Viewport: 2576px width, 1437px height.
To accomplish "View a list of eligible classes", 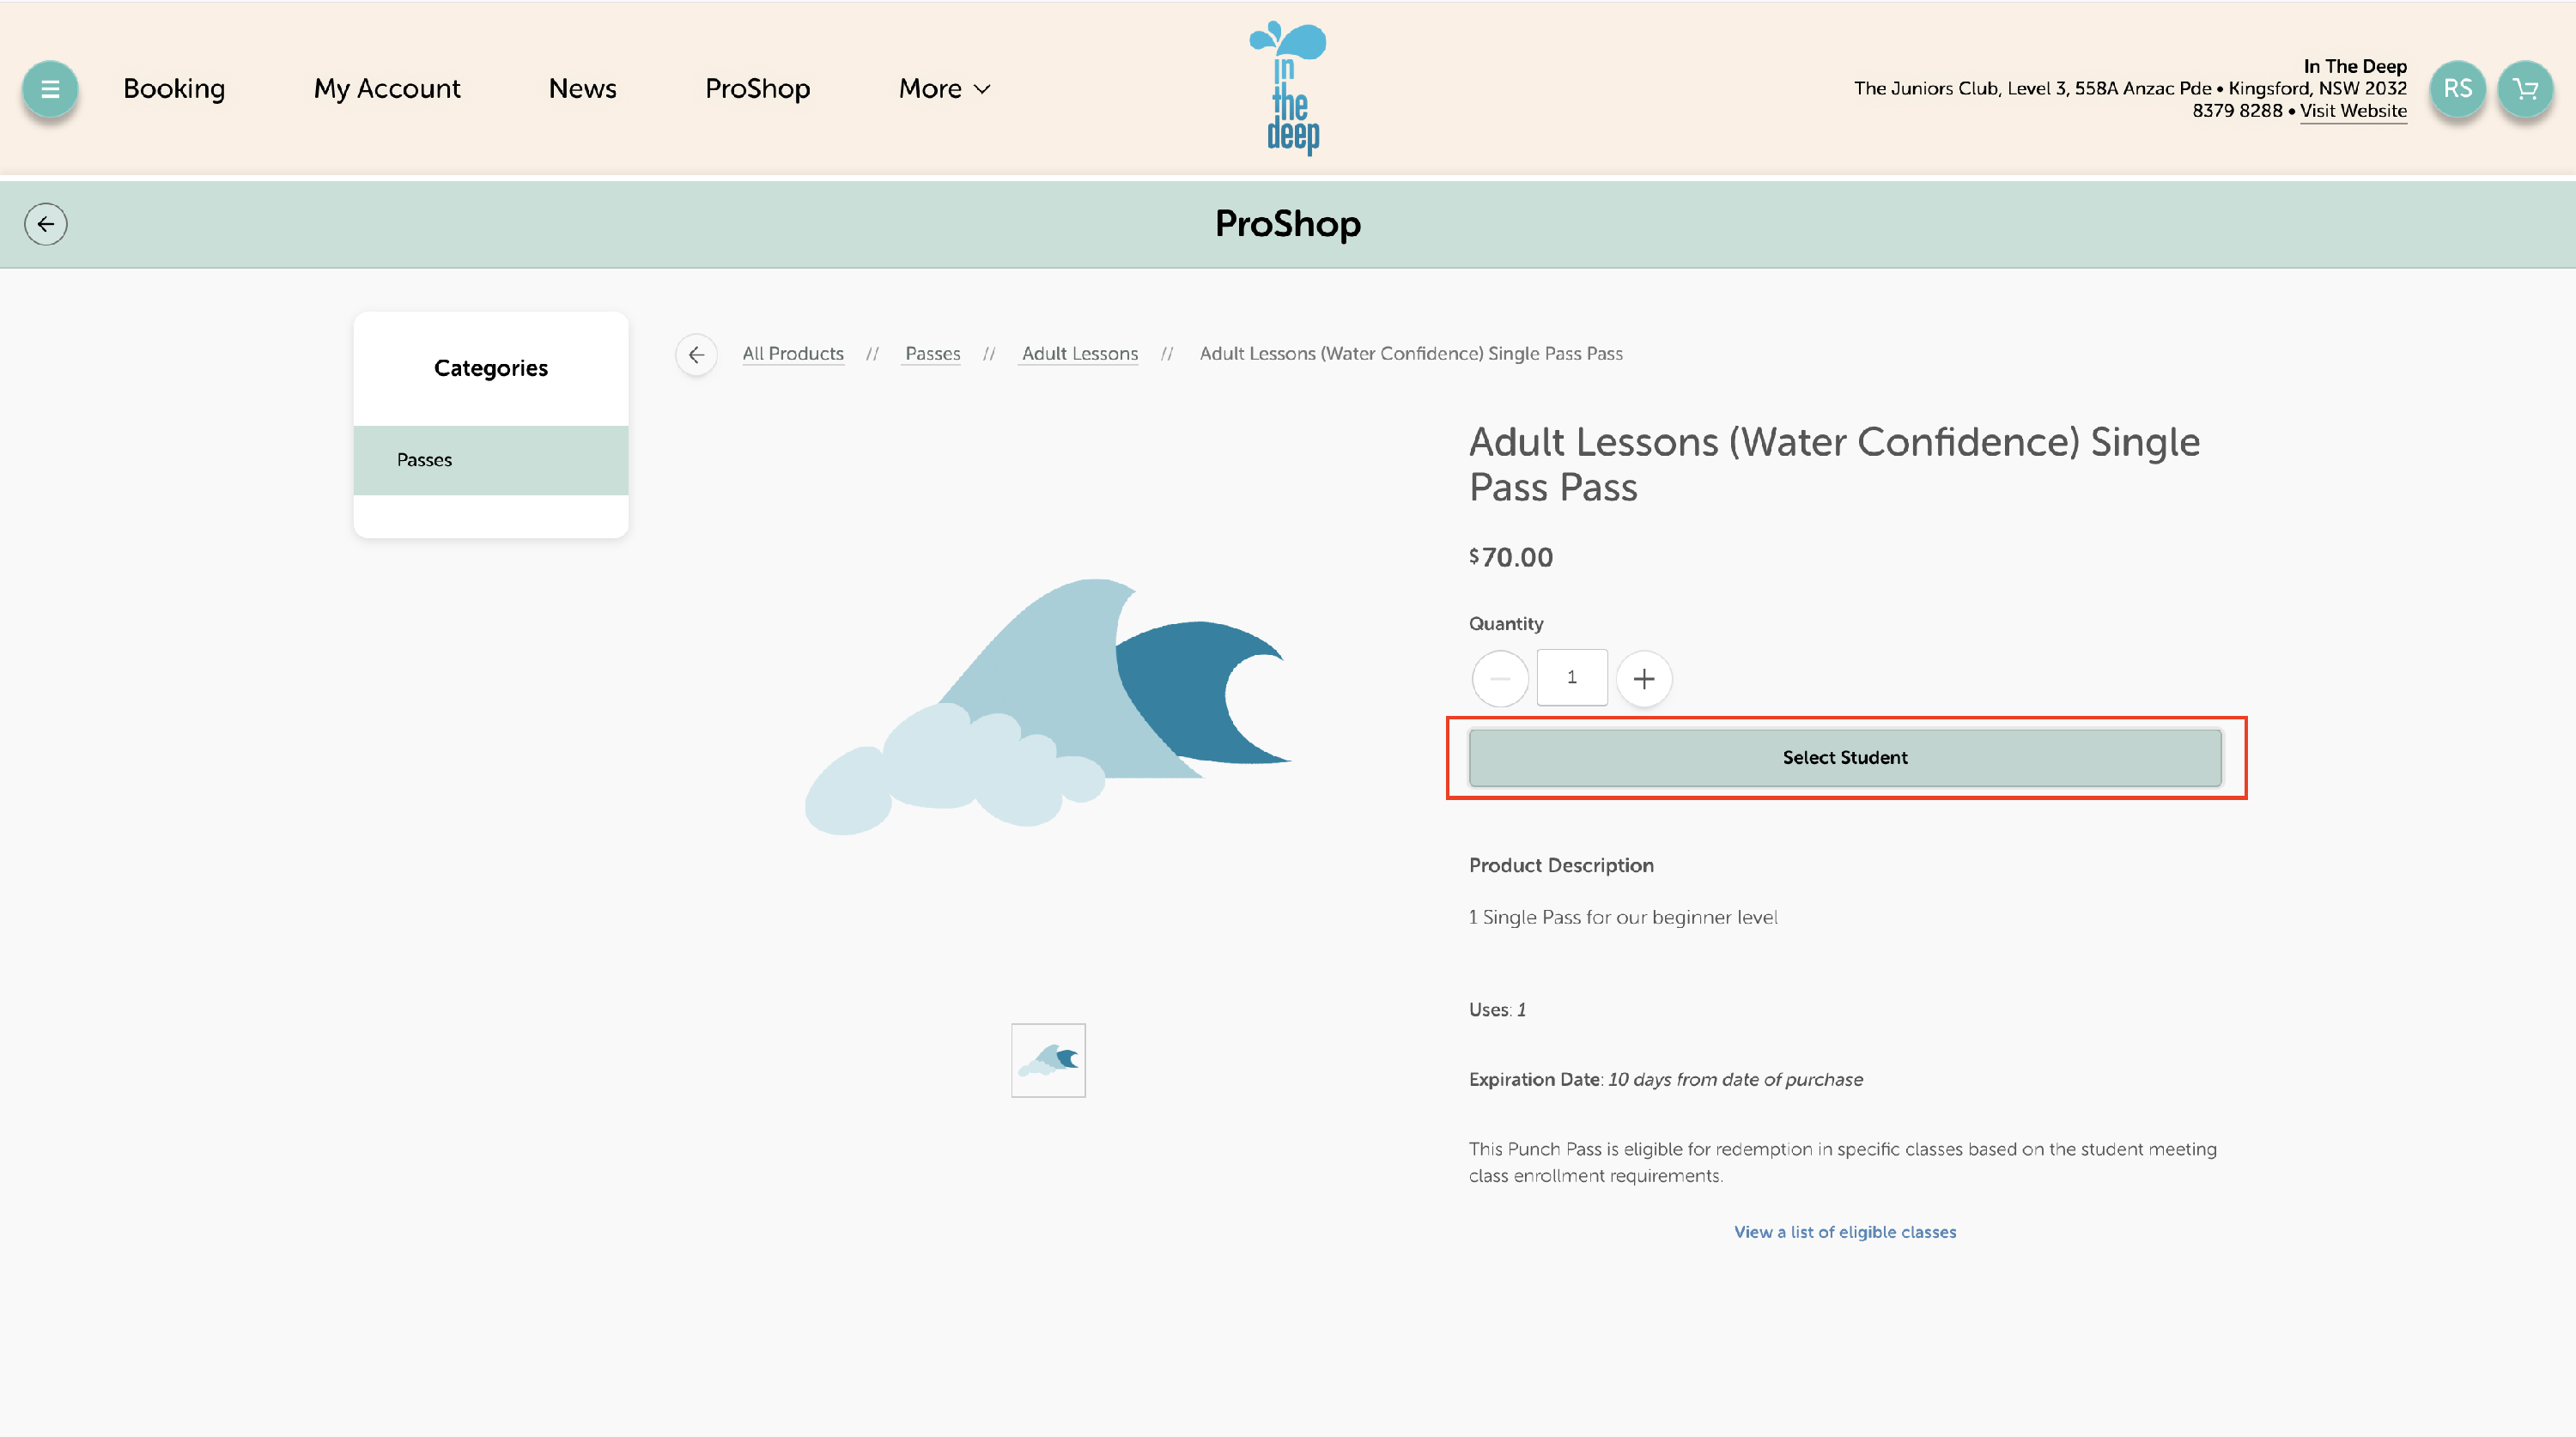I will (1844, 1232).
